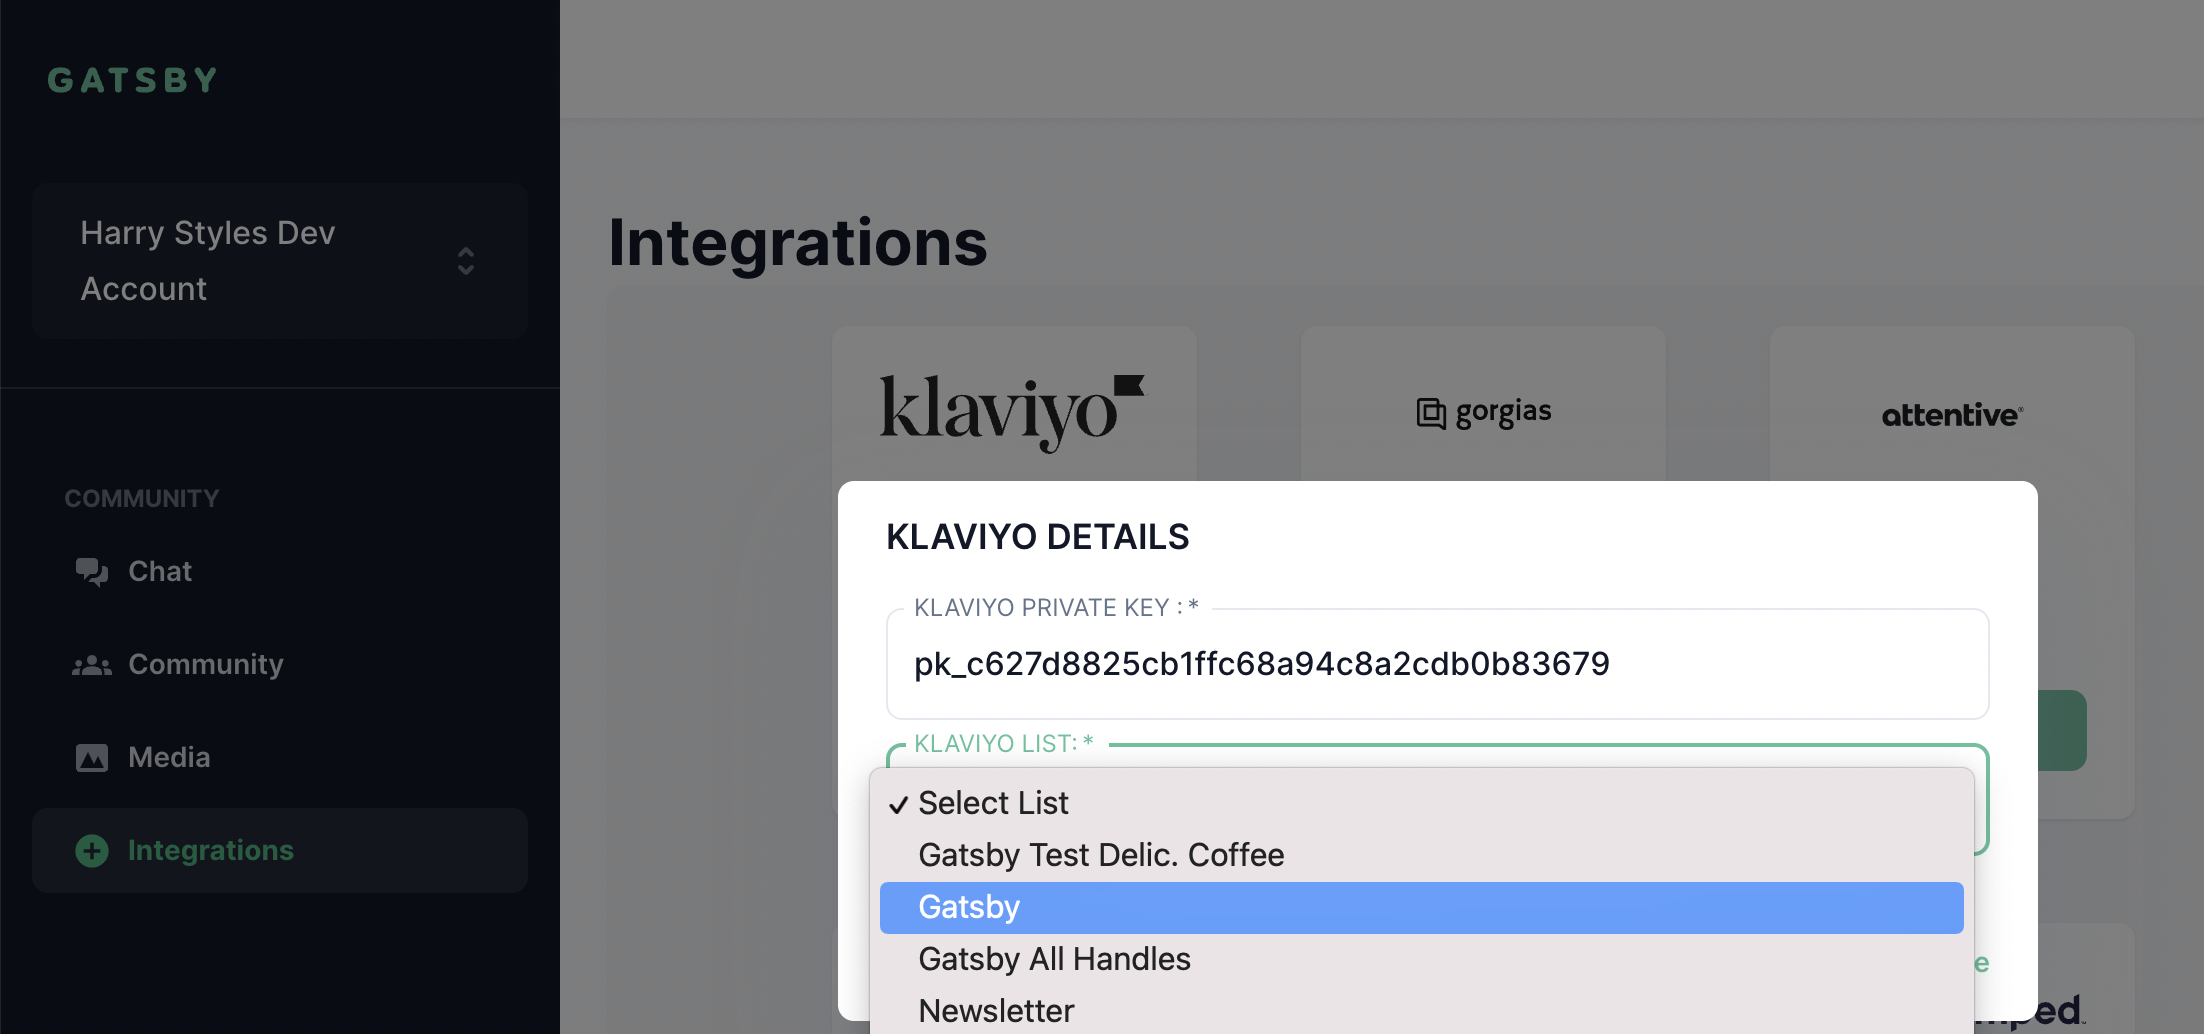Screen dimensions: 2204x1034
Task: Click the Klaviyo Private Key input field
Action: click(x=1437, y=664)
